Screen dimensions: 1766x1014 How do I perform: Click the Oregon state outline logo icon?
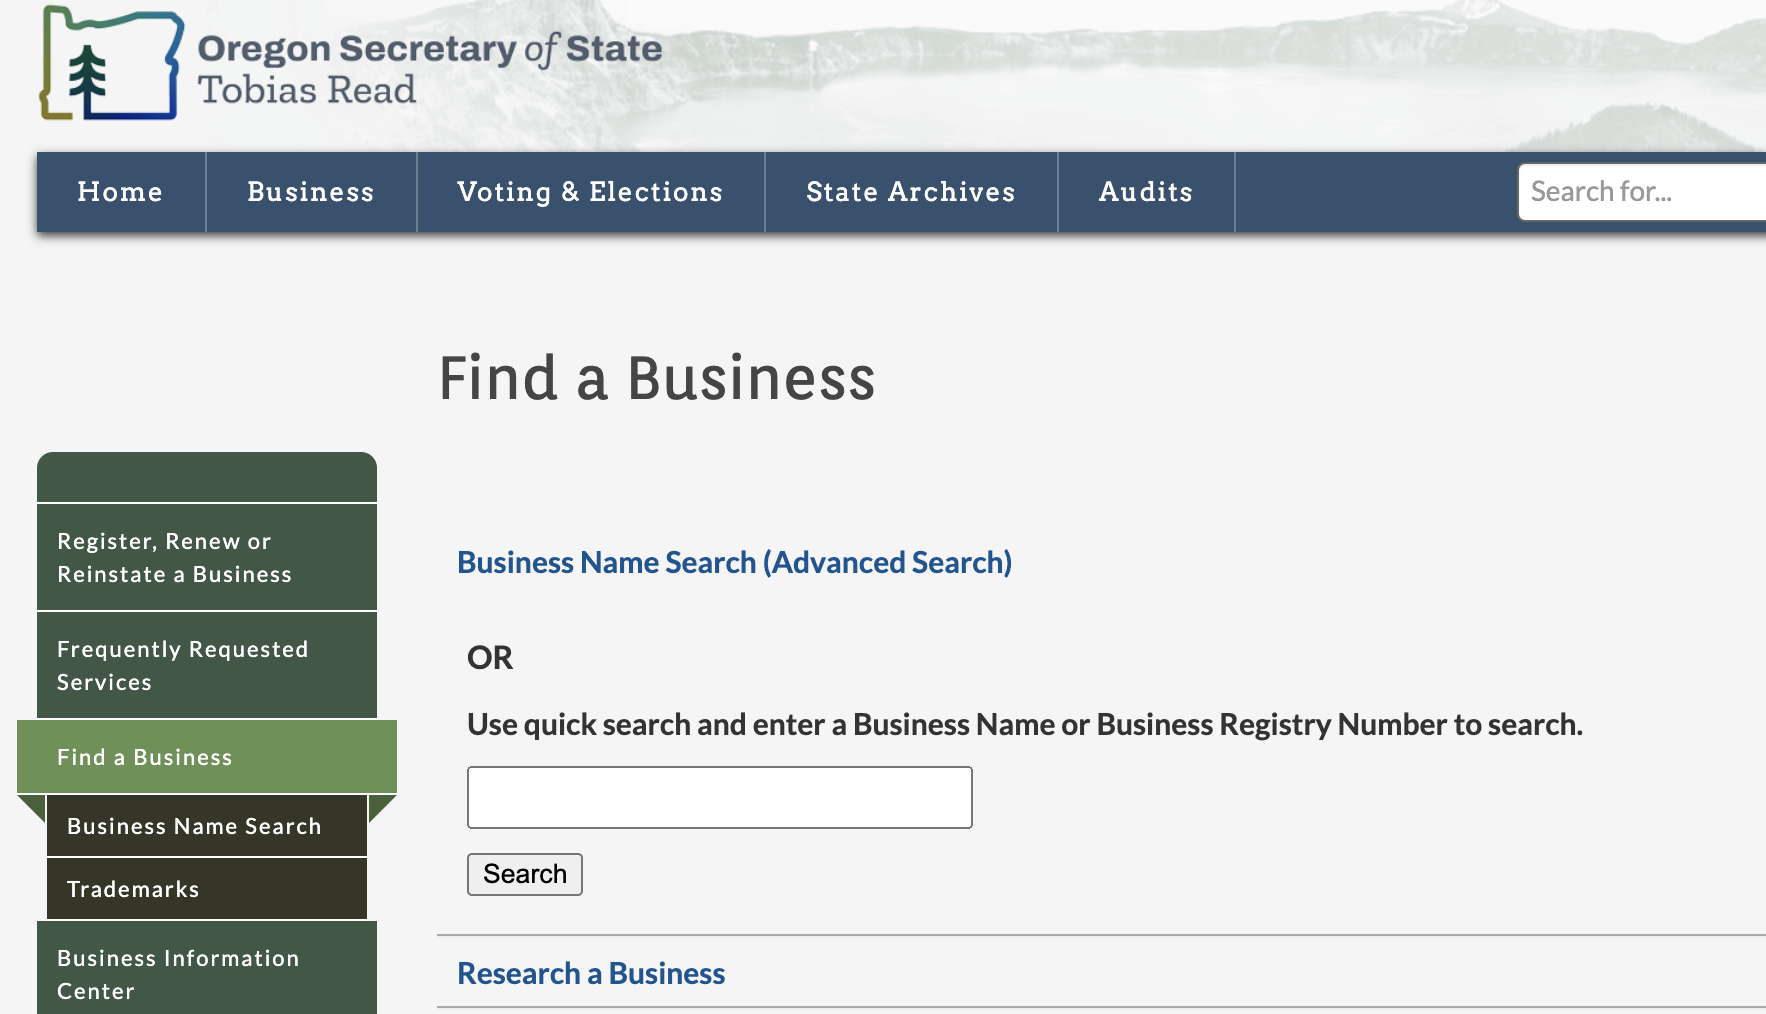coord(110,64)
